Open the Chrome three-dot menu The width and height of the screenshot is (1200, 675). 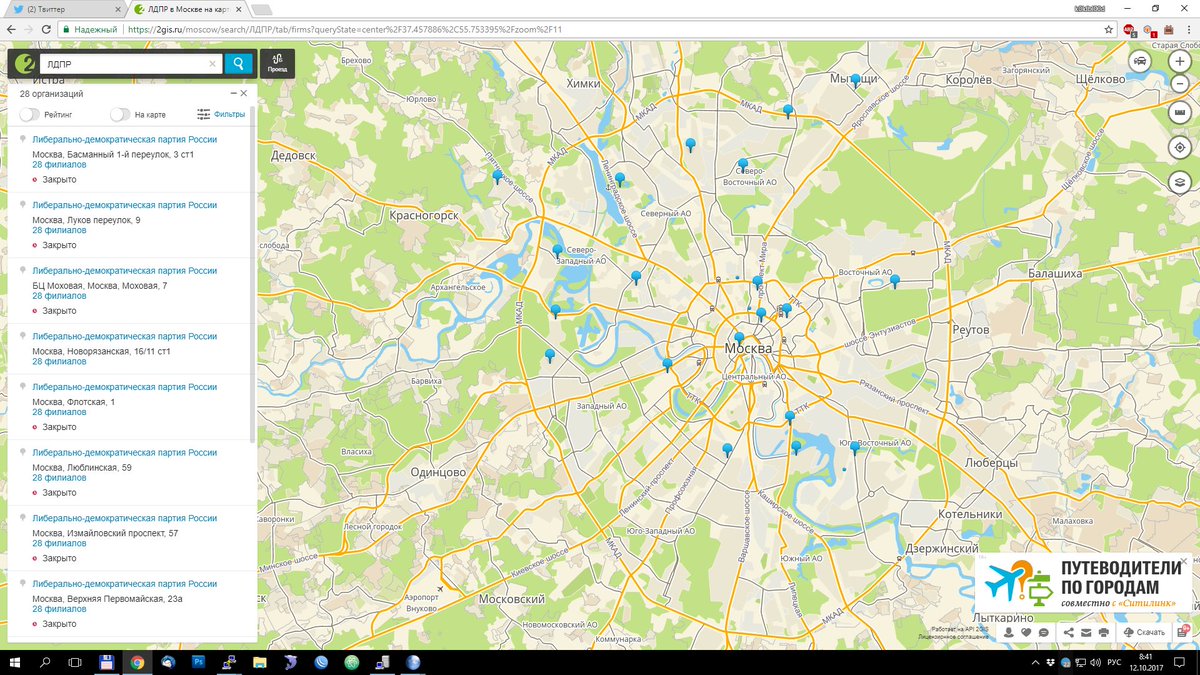[1188, 30]
